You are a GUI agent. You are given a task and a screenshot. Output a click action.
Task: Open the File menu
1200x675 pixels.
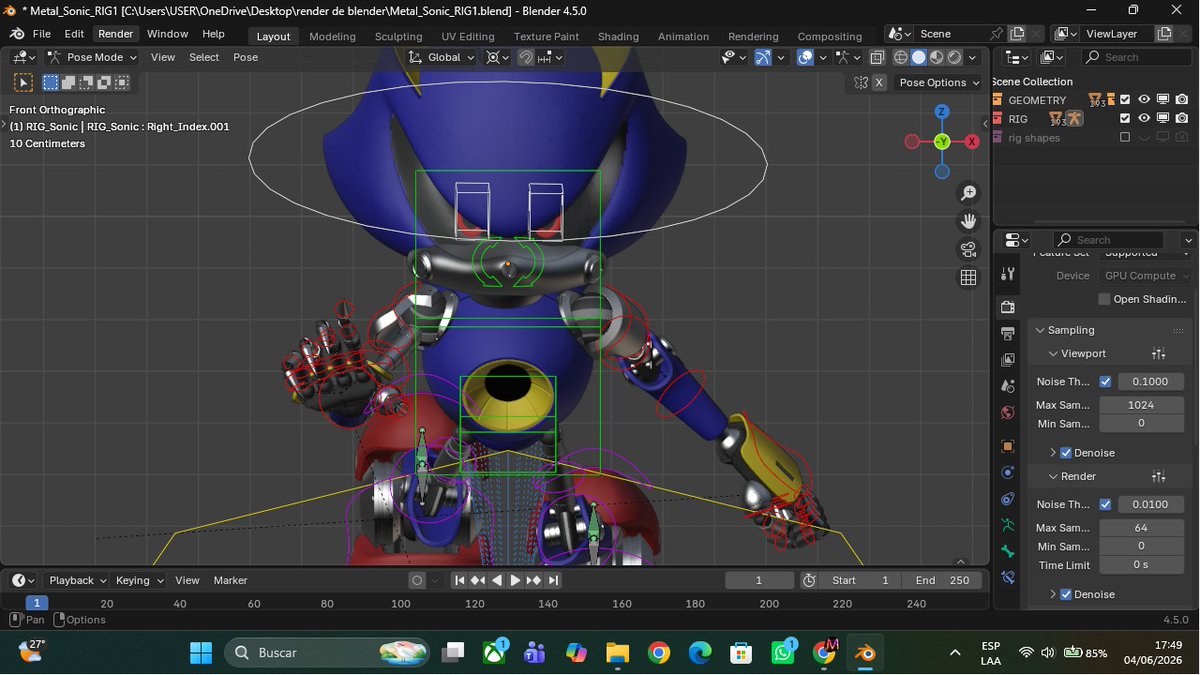click(x=42, y=34)
